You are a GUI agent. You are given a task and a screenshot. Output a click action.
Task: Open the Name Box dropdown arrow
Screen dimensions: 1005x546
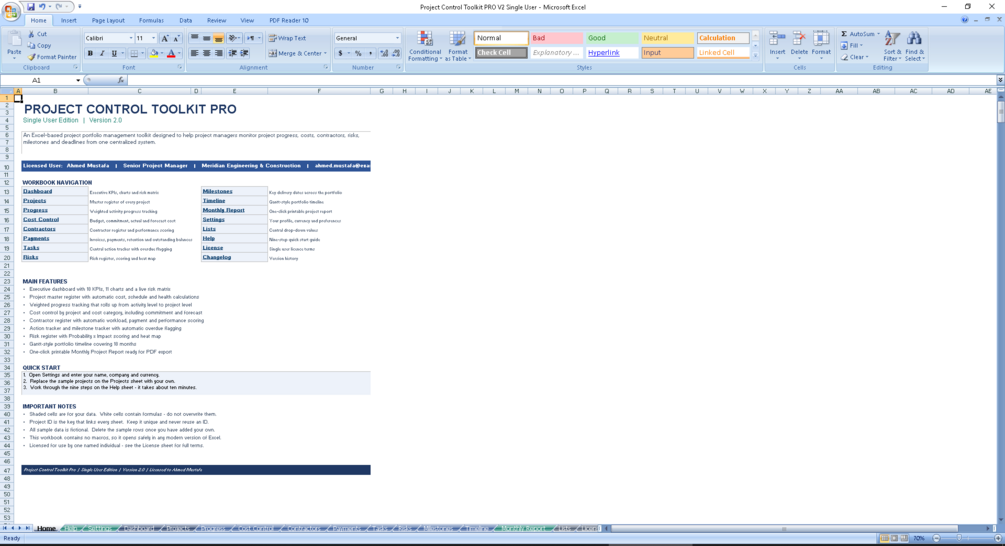tap(78, 80)
